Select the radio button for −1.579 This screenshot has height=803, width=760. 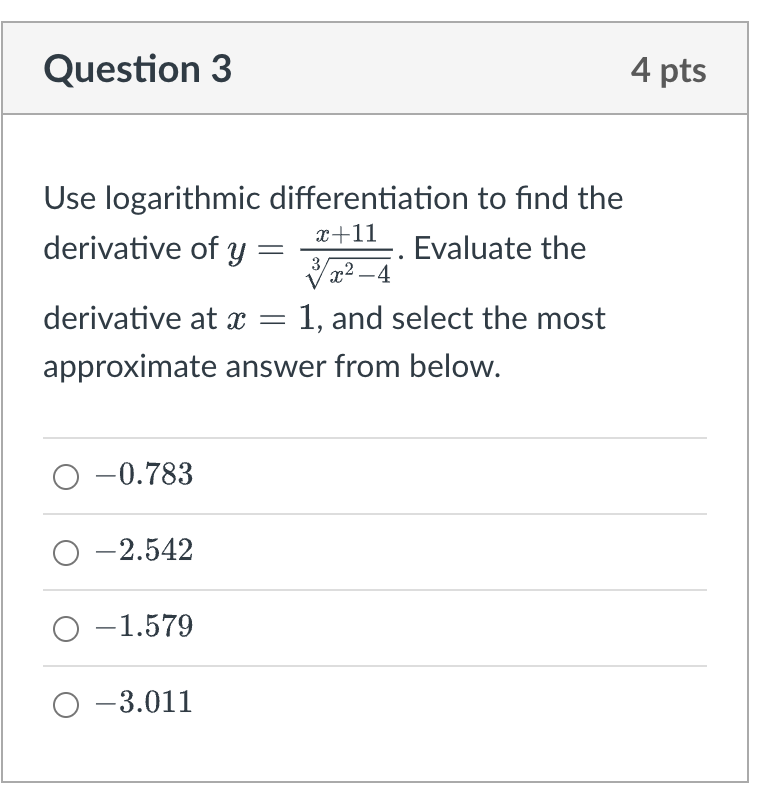(x=65, y=629)
